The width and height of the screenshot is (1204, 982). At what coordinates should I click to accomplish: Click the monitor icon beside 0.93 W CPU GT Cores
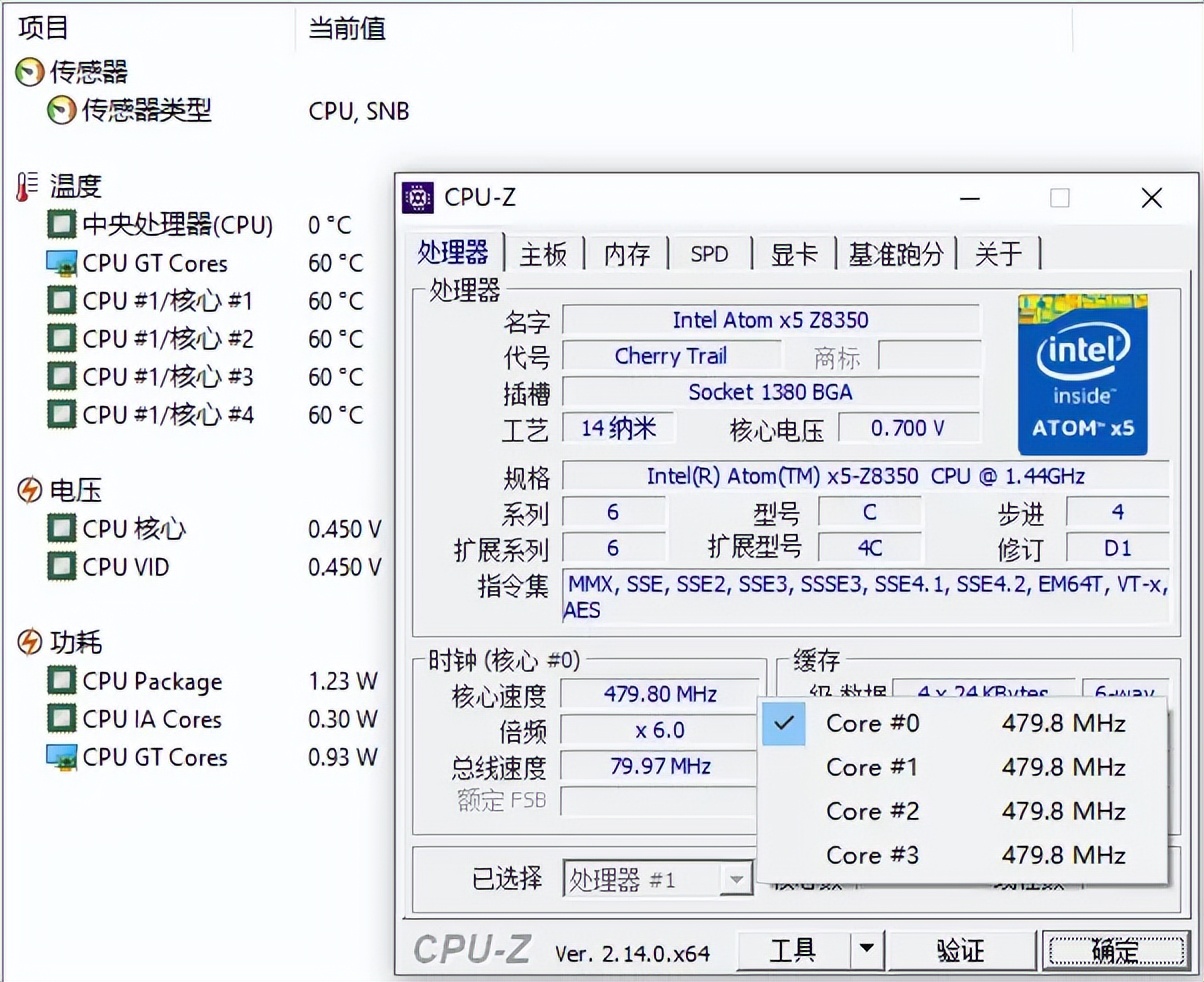coord(62,757)
